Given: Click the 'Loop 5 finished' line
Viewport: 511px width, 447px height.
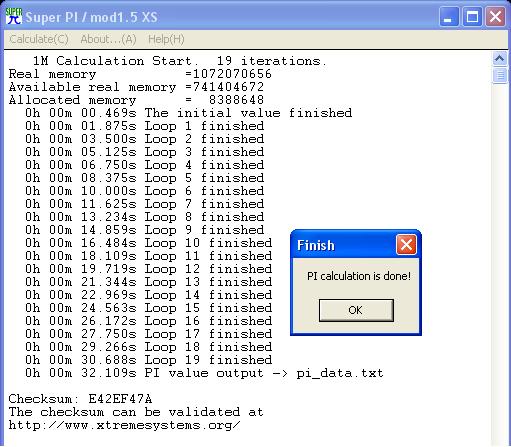Looking at the screenshot, I should pos(145,178).
